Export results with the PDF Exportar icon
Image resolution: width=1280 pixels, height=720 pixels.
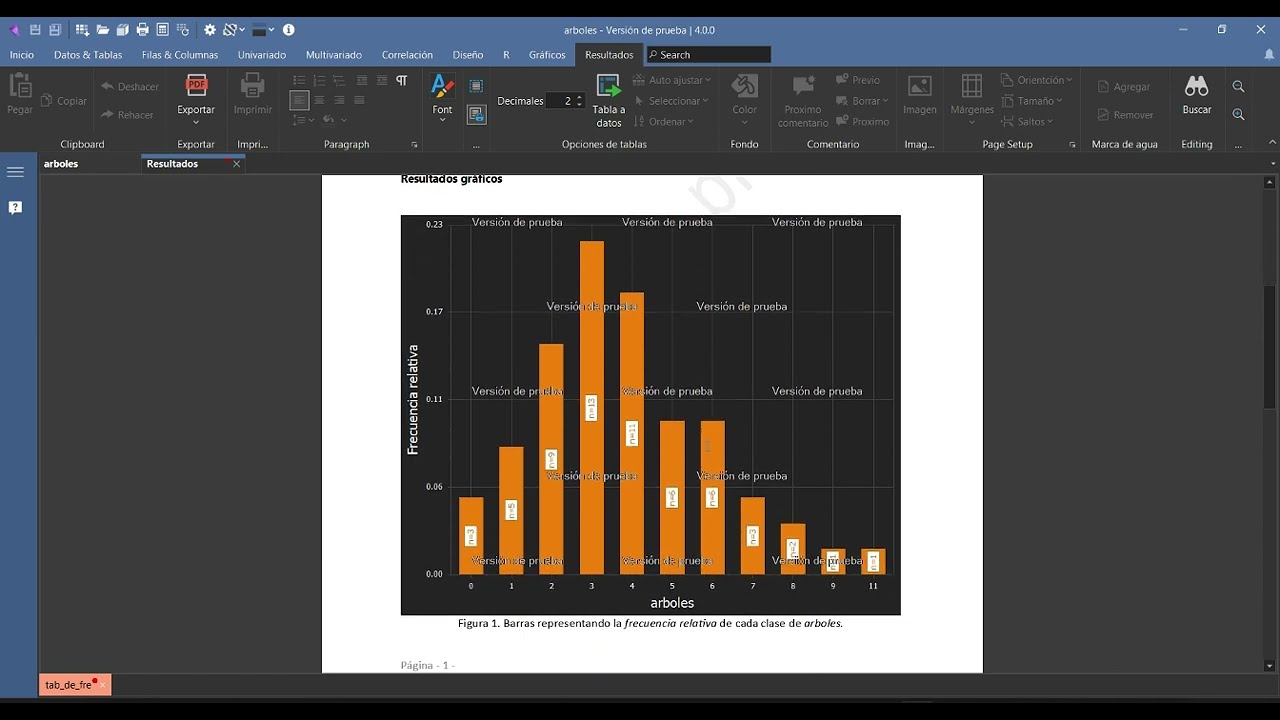pyautogui.click(x=196, y=86)
